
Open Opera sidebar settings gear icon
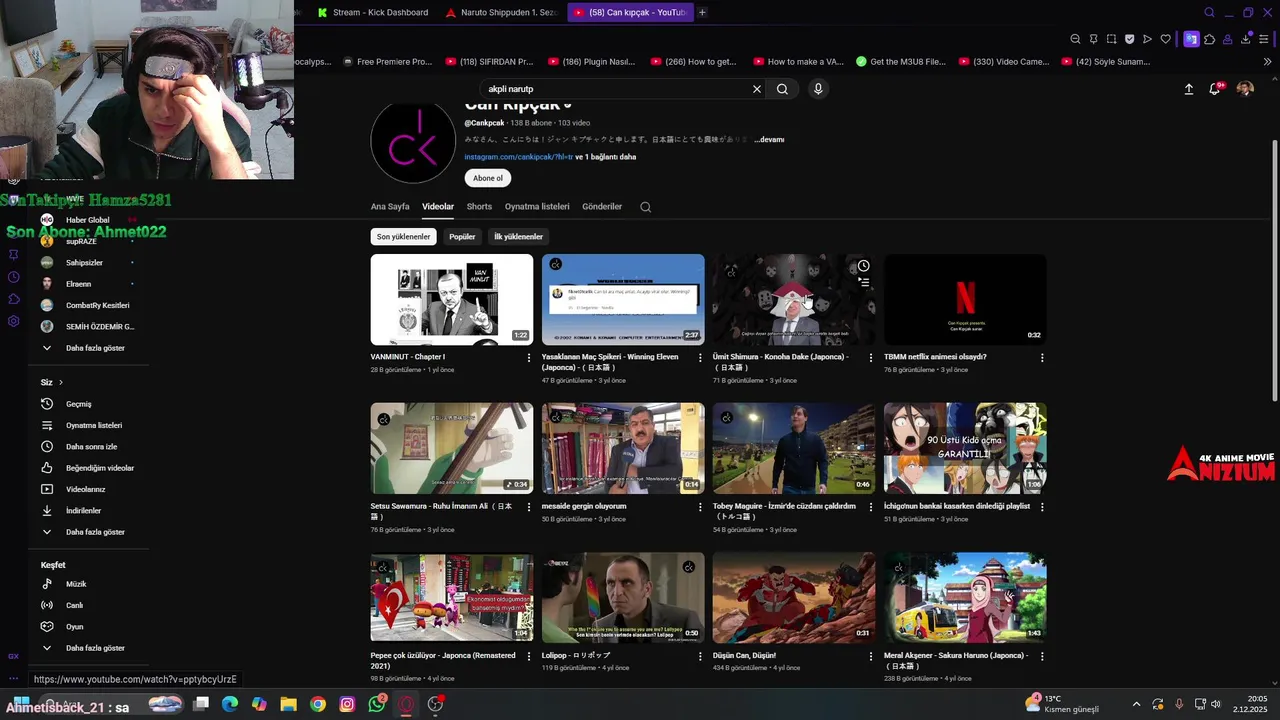[13, 321]
